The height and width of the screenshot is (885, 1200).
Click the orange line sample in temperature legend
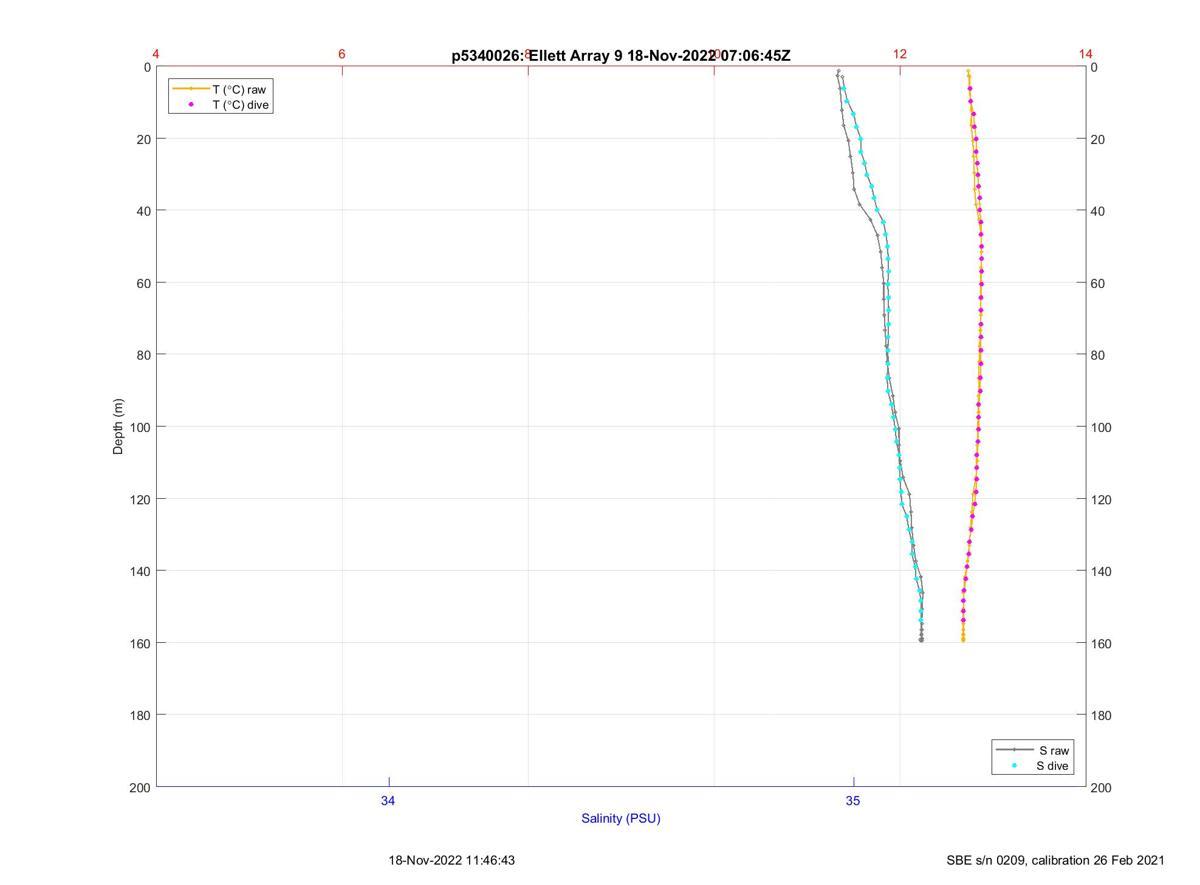pos(191,89)
